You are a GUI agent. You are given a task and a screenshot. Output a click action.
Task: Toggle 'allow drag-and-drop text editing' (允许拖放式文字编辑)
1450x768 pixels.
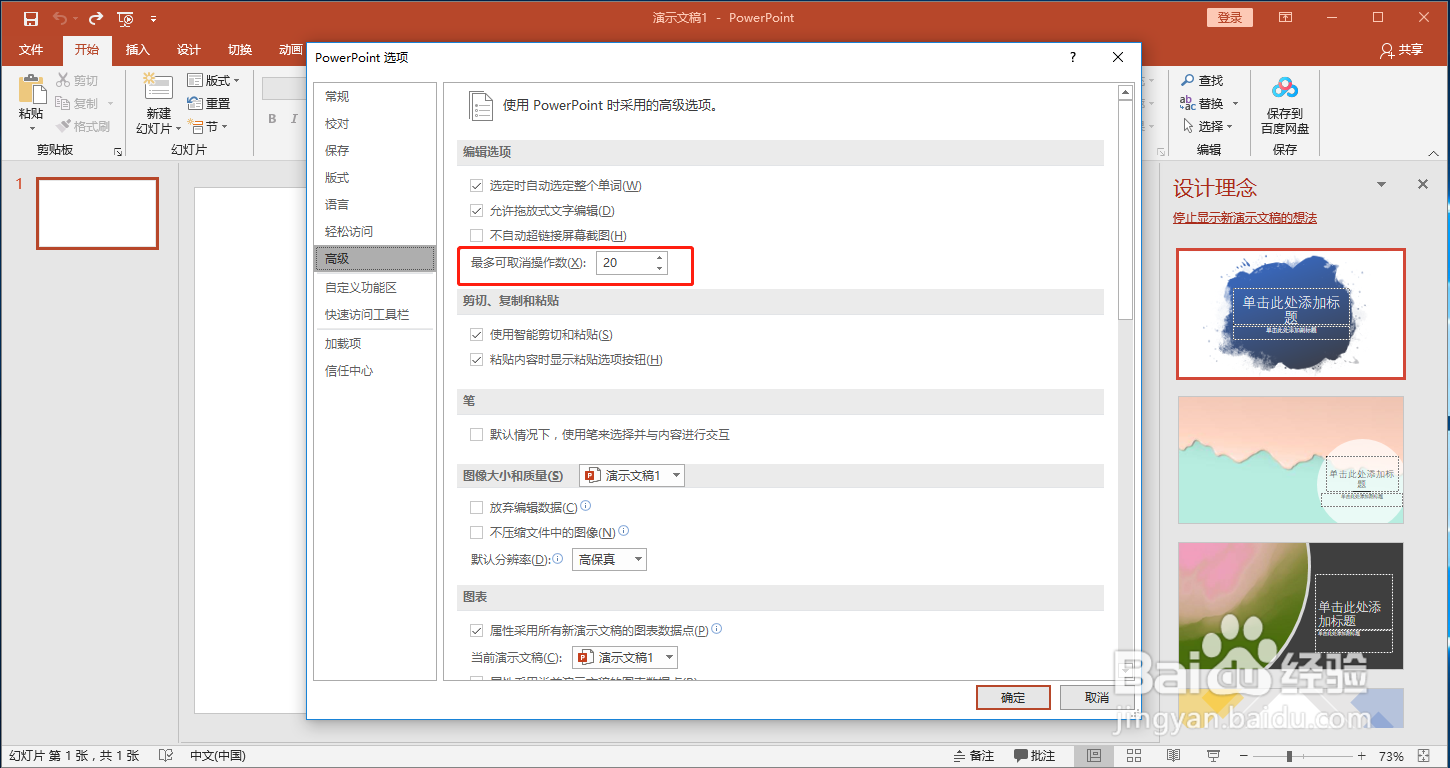(x=477, y=211)
